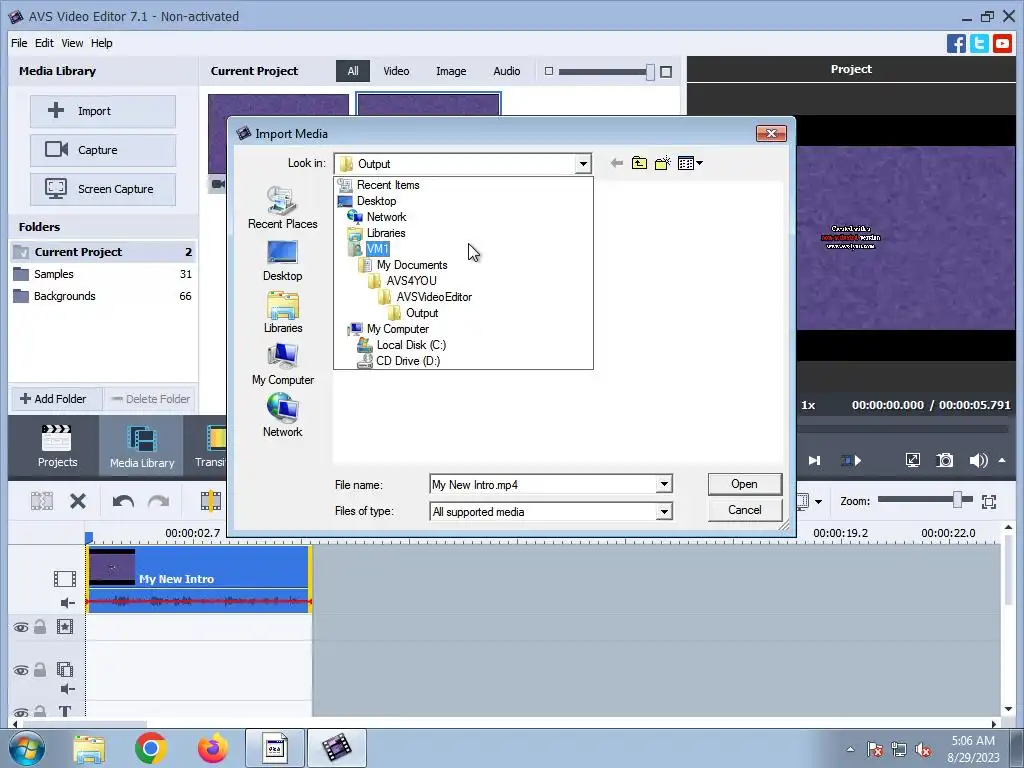Select AVSVideoEditor in folder tree

point(434,297)
